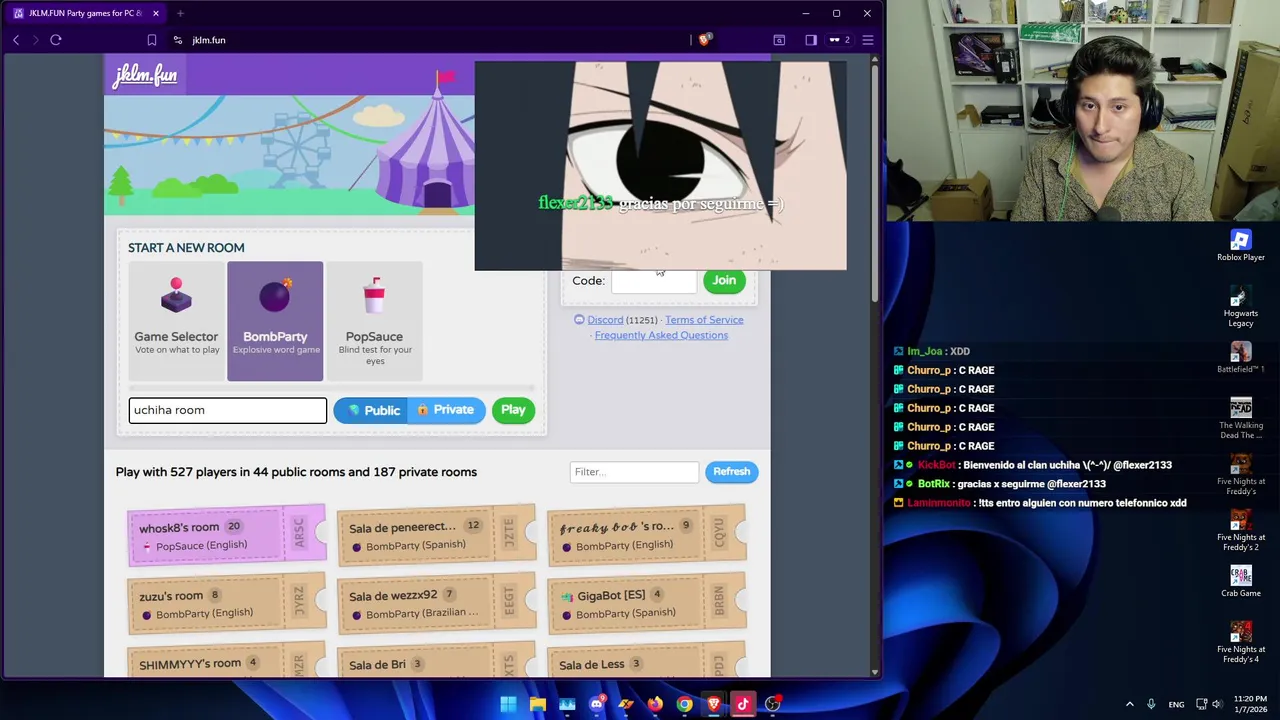Switch the ENG input language
The width and height of the screenshot is (1280, 720).
(1176, 704)
